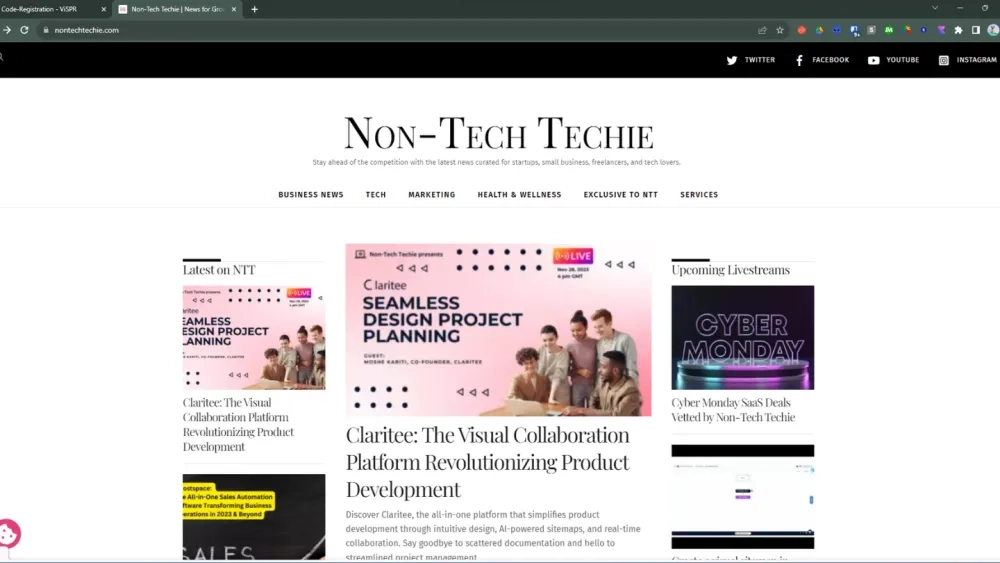Open cookie preferences cookie icon
The width and height of the screenshot is (1000, 563).
click(x=9, y=534)
